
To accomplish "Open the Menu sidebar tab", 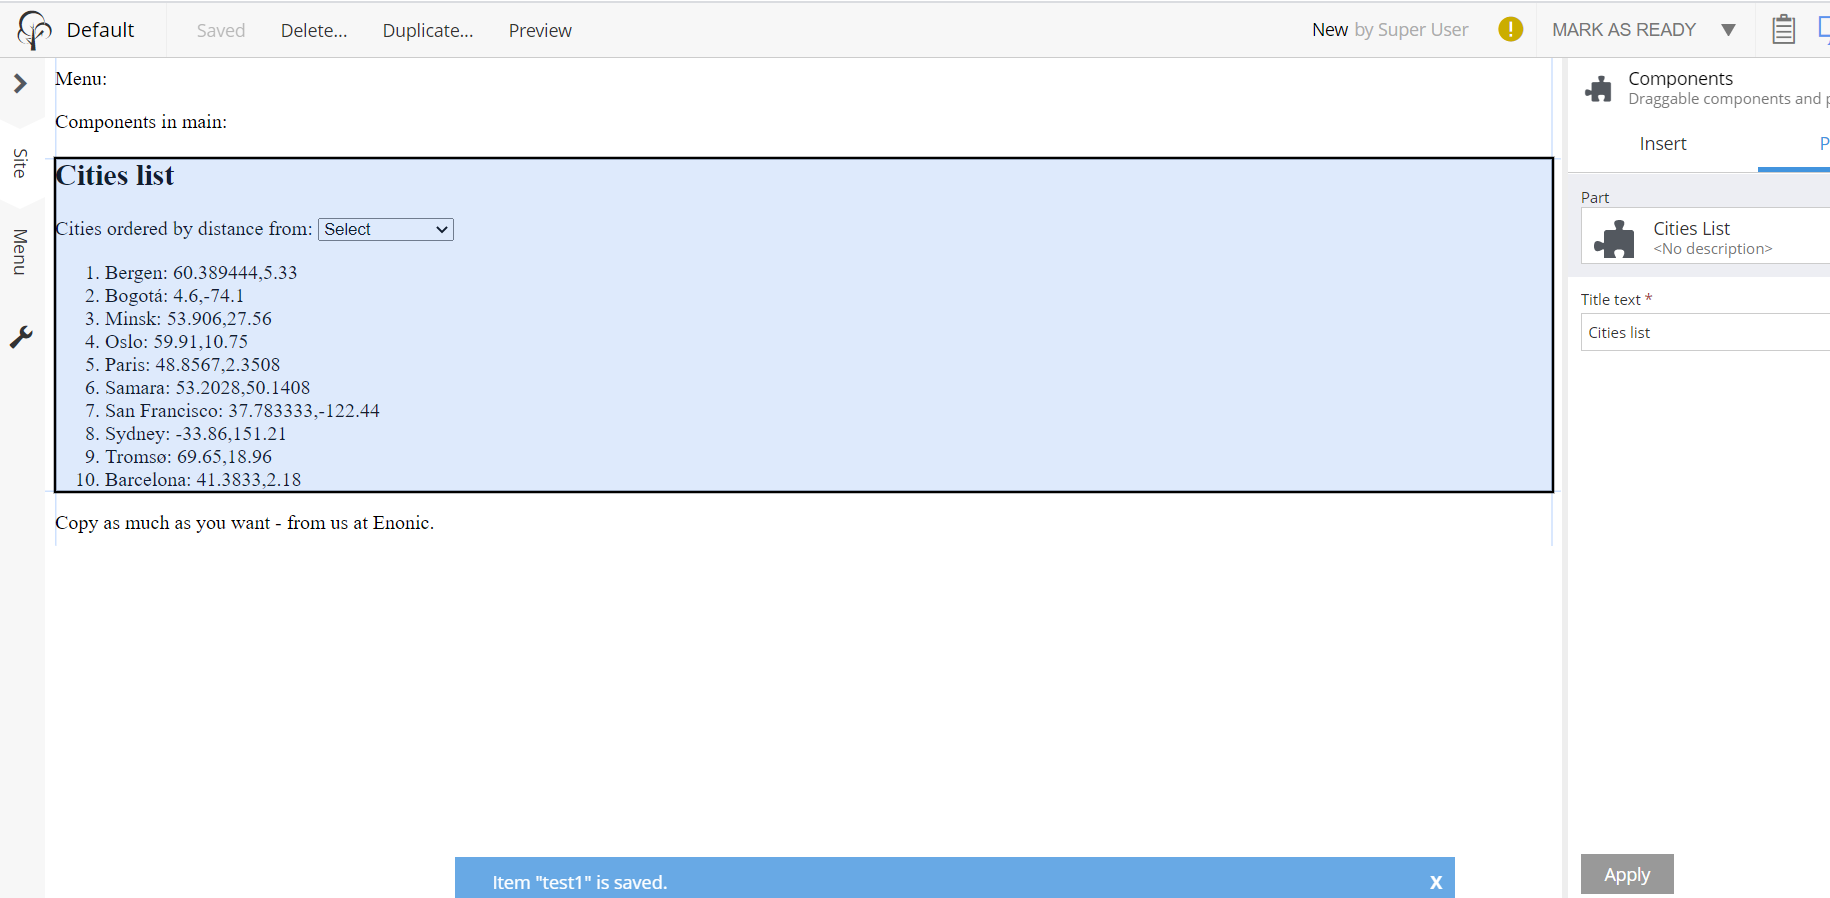I will (19, 251).
